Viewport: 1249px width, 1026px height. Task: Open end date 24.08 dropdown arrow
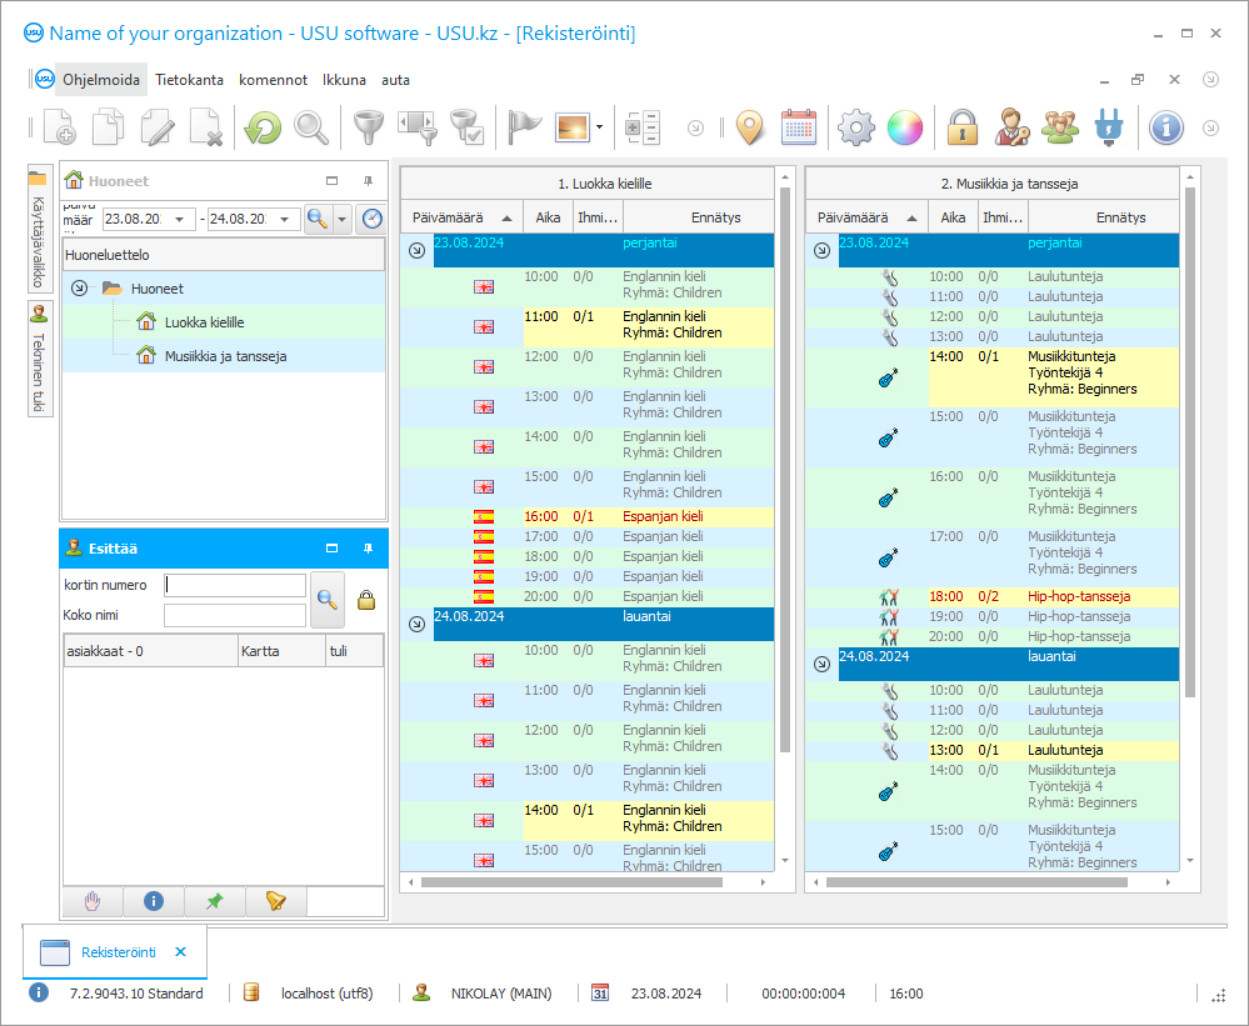pos(284,219)
